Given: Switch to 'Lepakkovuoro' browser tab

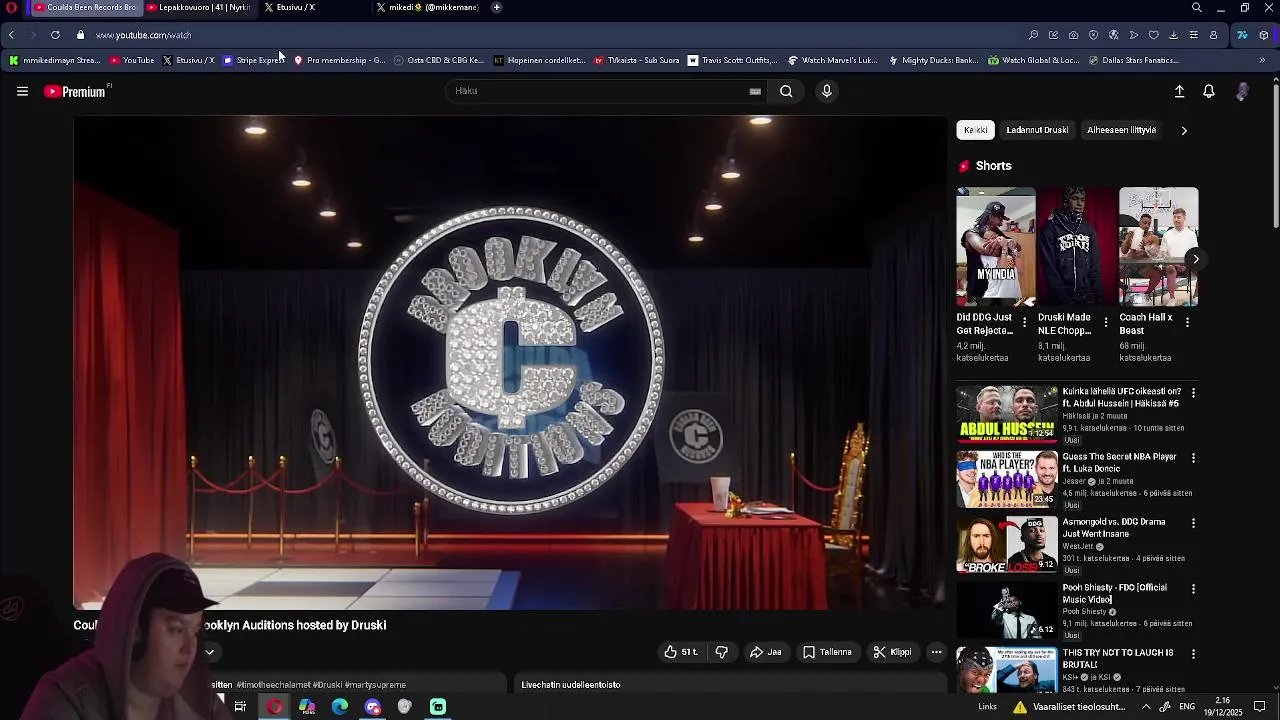Looking at the screenshot, I should click(x=198, y=8).
